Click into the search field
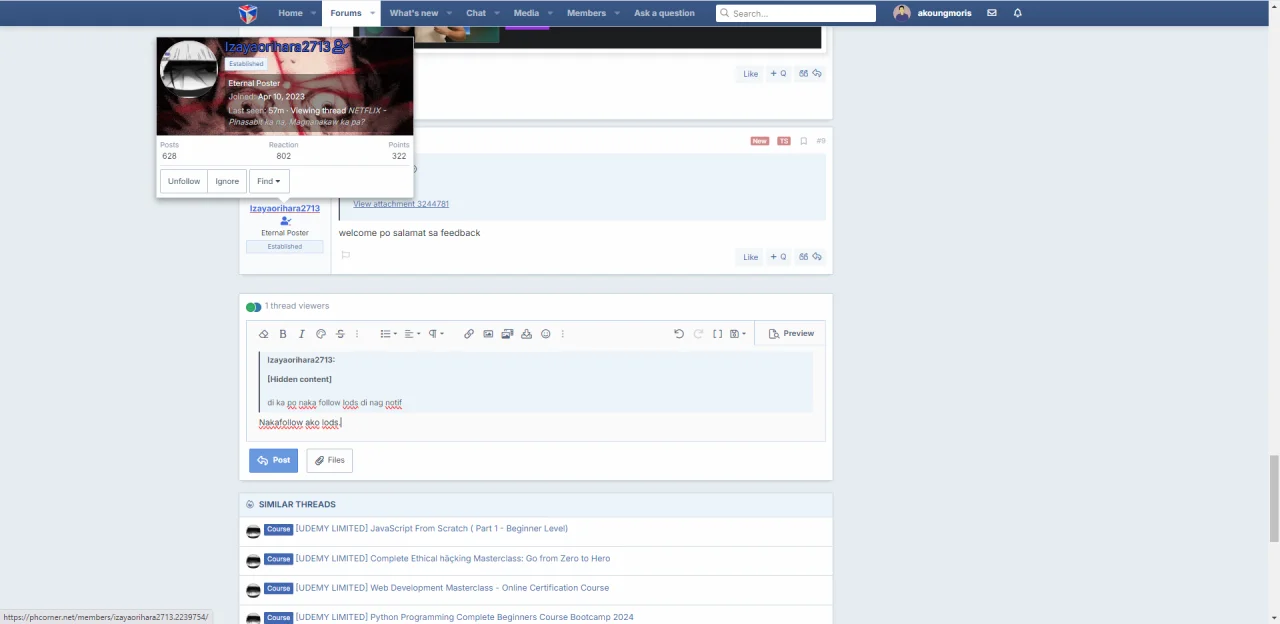1280x624 pixels. click(796, 13)
